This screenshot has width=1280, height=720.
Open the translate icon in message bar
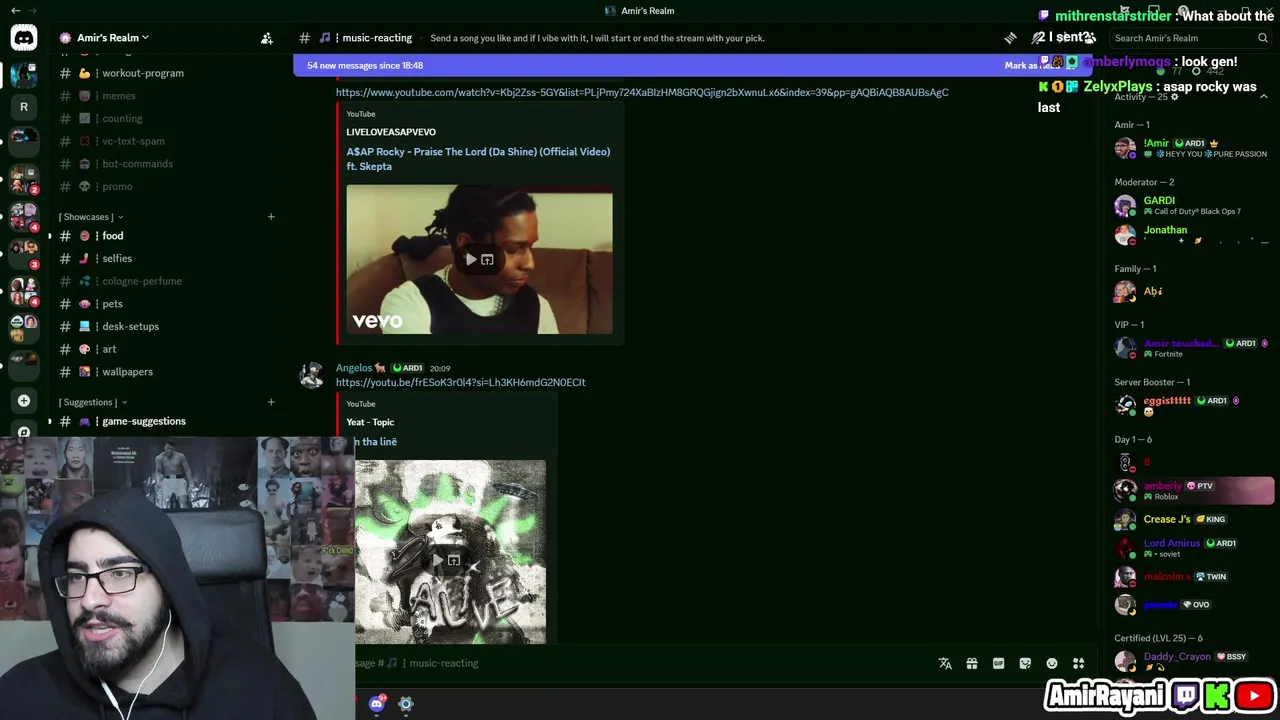945,663
